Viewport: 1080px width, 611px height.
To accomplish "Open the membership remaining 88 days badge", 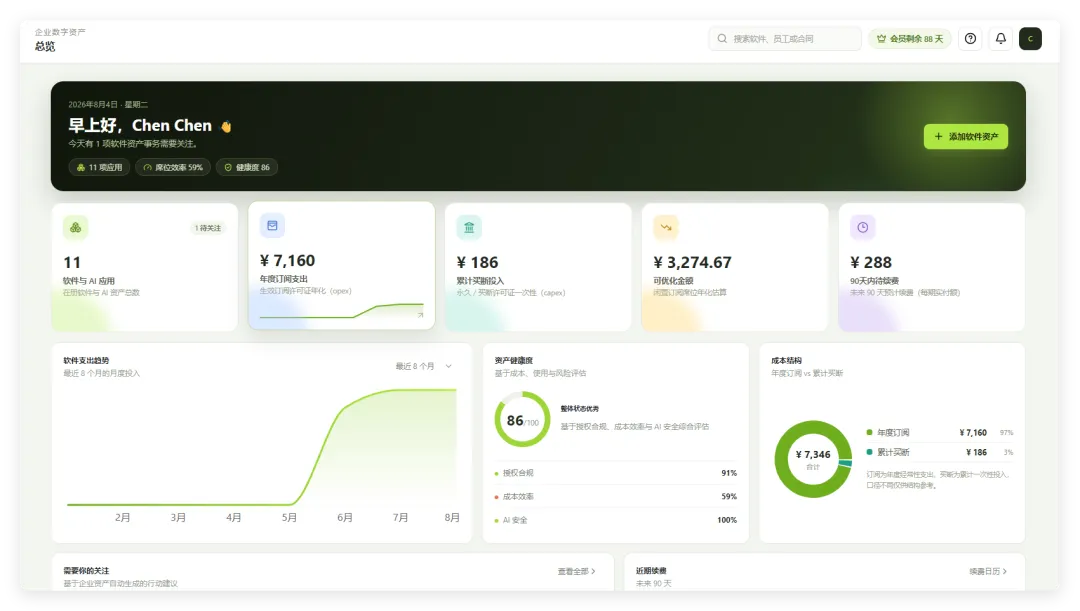I will [910, 39].
